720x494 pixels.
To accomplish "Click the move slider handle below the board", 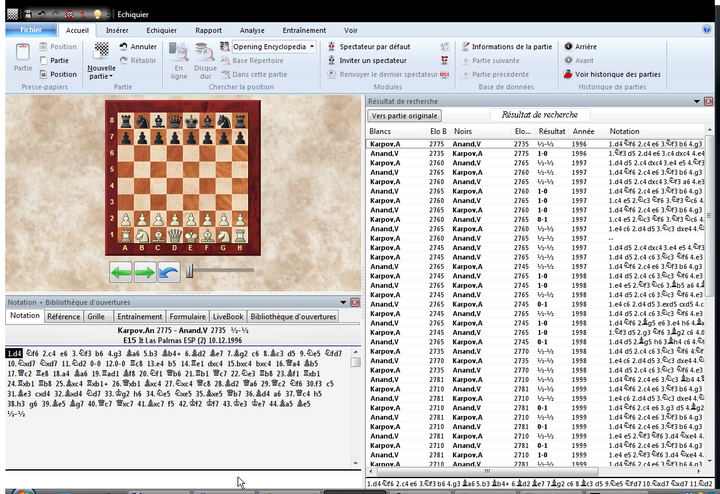I will coord(189,271).
